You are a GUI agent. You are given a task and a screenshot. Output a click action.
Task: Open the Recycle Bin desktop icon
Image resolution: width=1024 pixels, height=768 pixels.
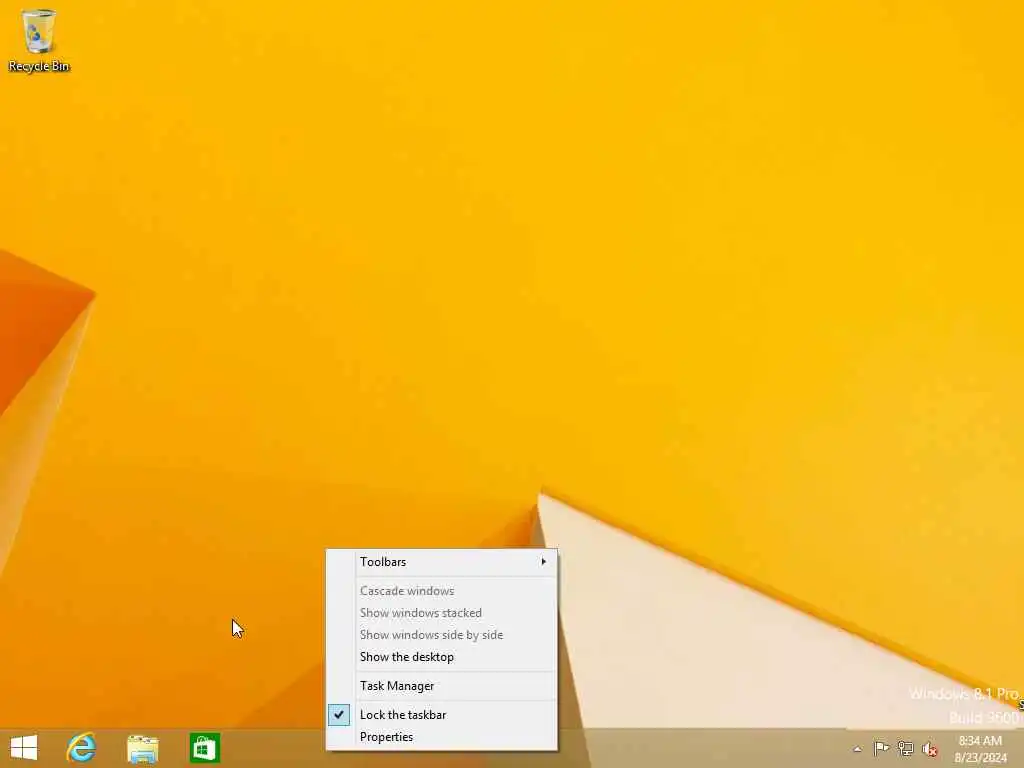click(39, 40)
